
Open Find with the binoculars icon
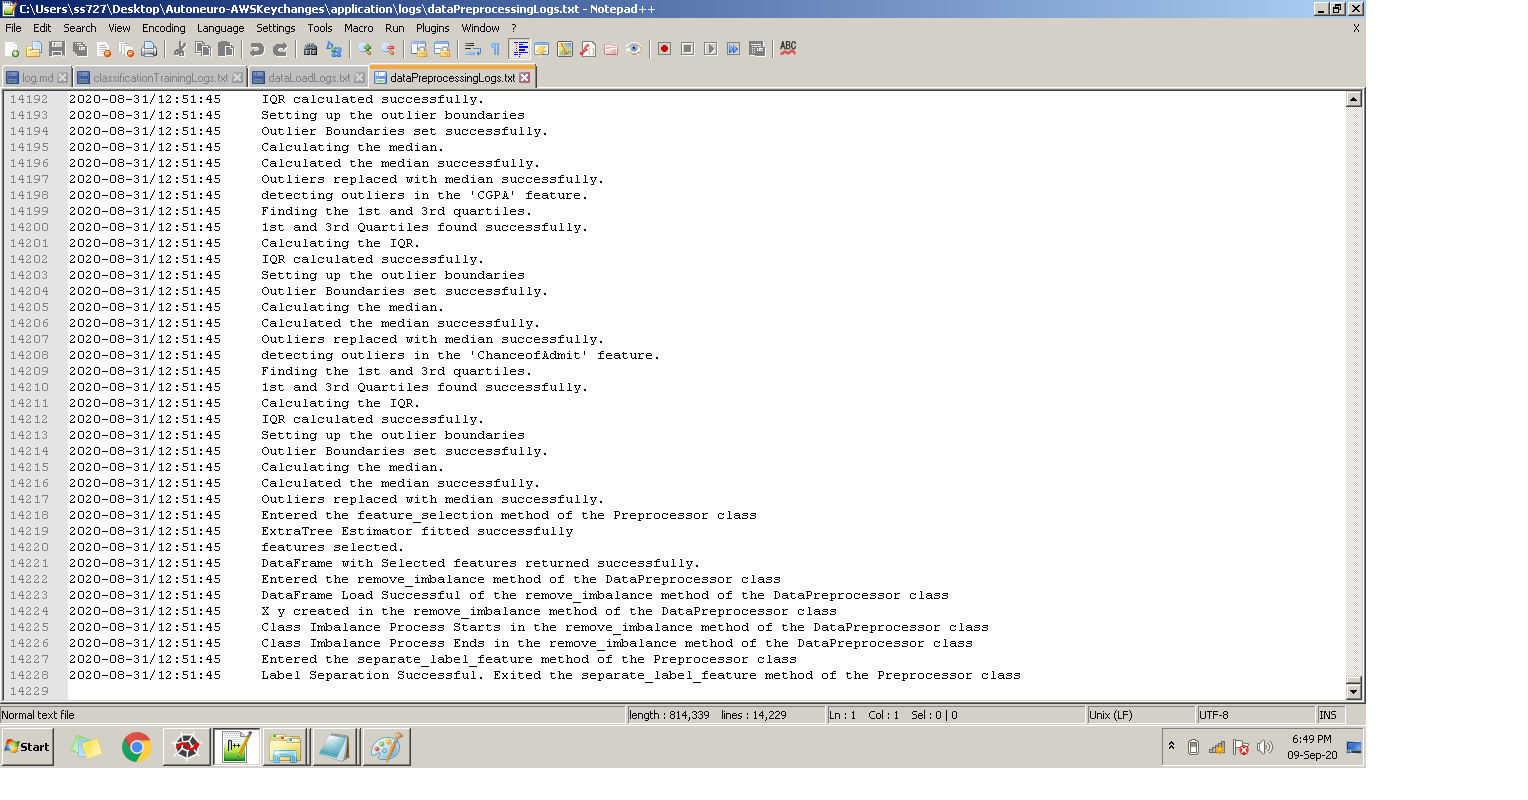[311, 49]
